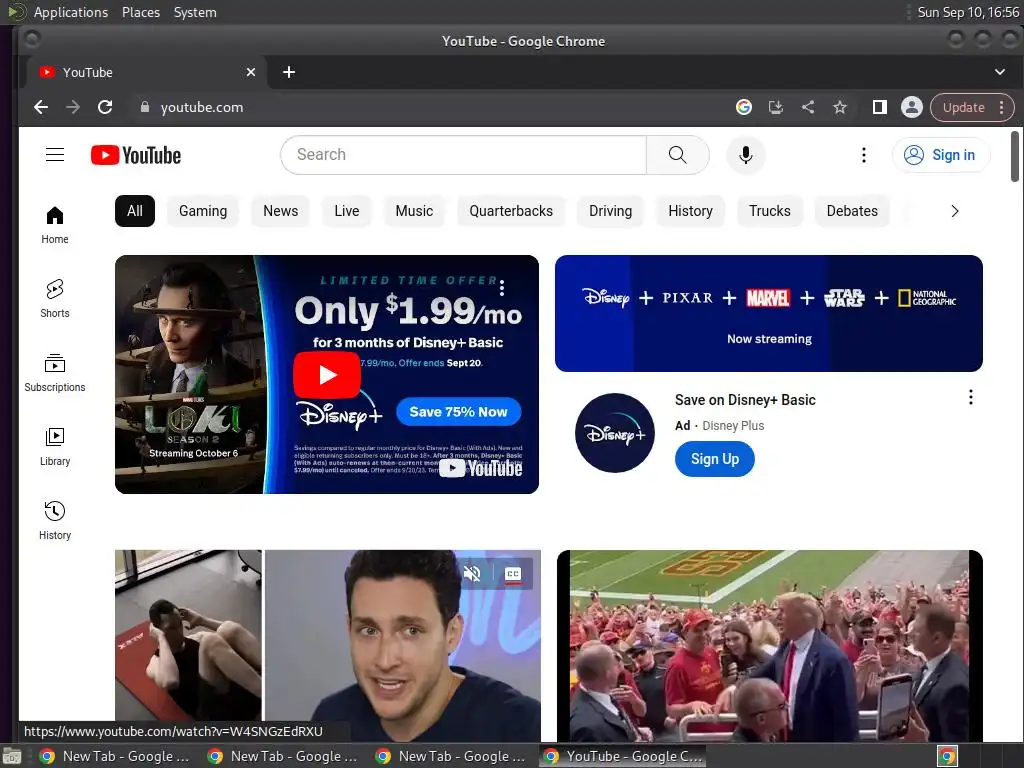Screen dimensions: 1024x768
Task: Toggle Chrome side panel icon
Action: [x=880, y=107]
